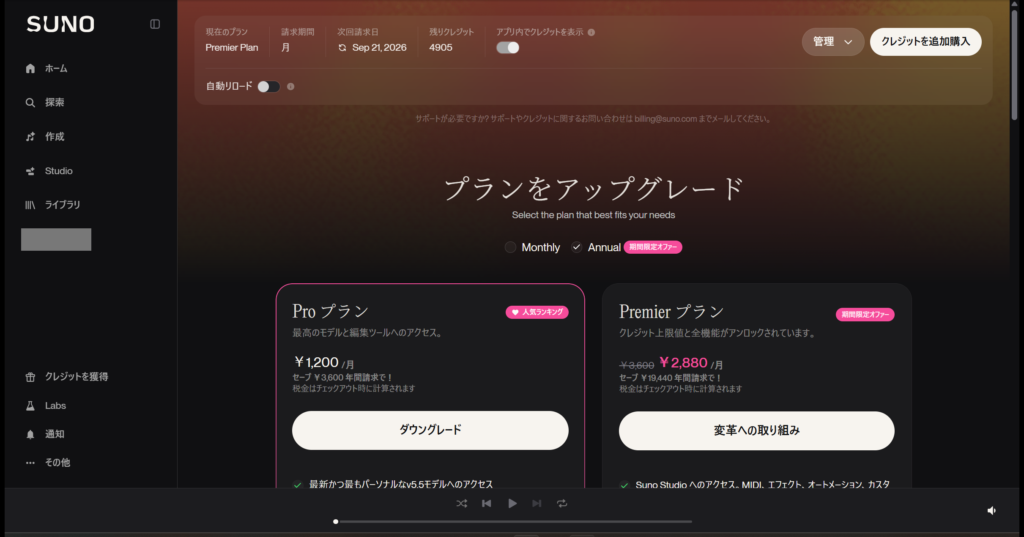Click the 4905 remaining credits value
This screenshot has height=537, width=1024.
(441, 48)
